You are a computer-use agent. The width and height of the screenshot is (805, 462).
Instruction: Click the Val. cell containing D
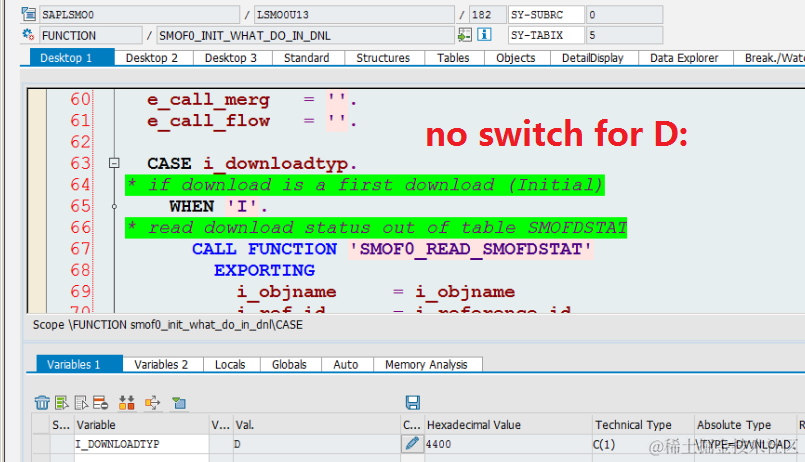(x=317, y=444)
